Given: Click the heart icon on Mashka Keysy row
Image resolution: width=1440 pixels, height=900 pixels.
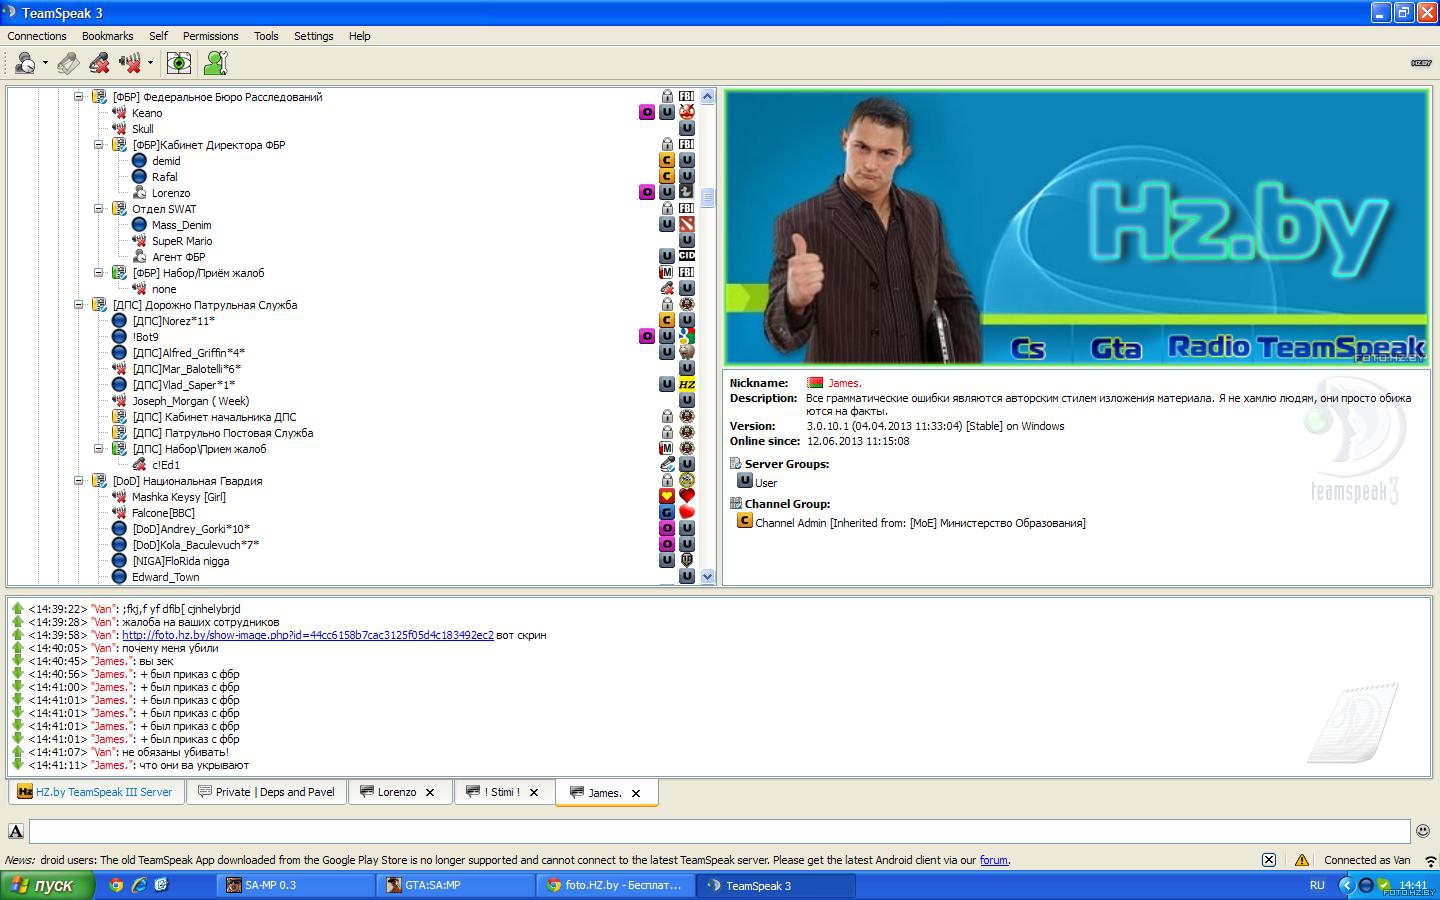Looking at the screenshot, I should click(x=687, y=496).
